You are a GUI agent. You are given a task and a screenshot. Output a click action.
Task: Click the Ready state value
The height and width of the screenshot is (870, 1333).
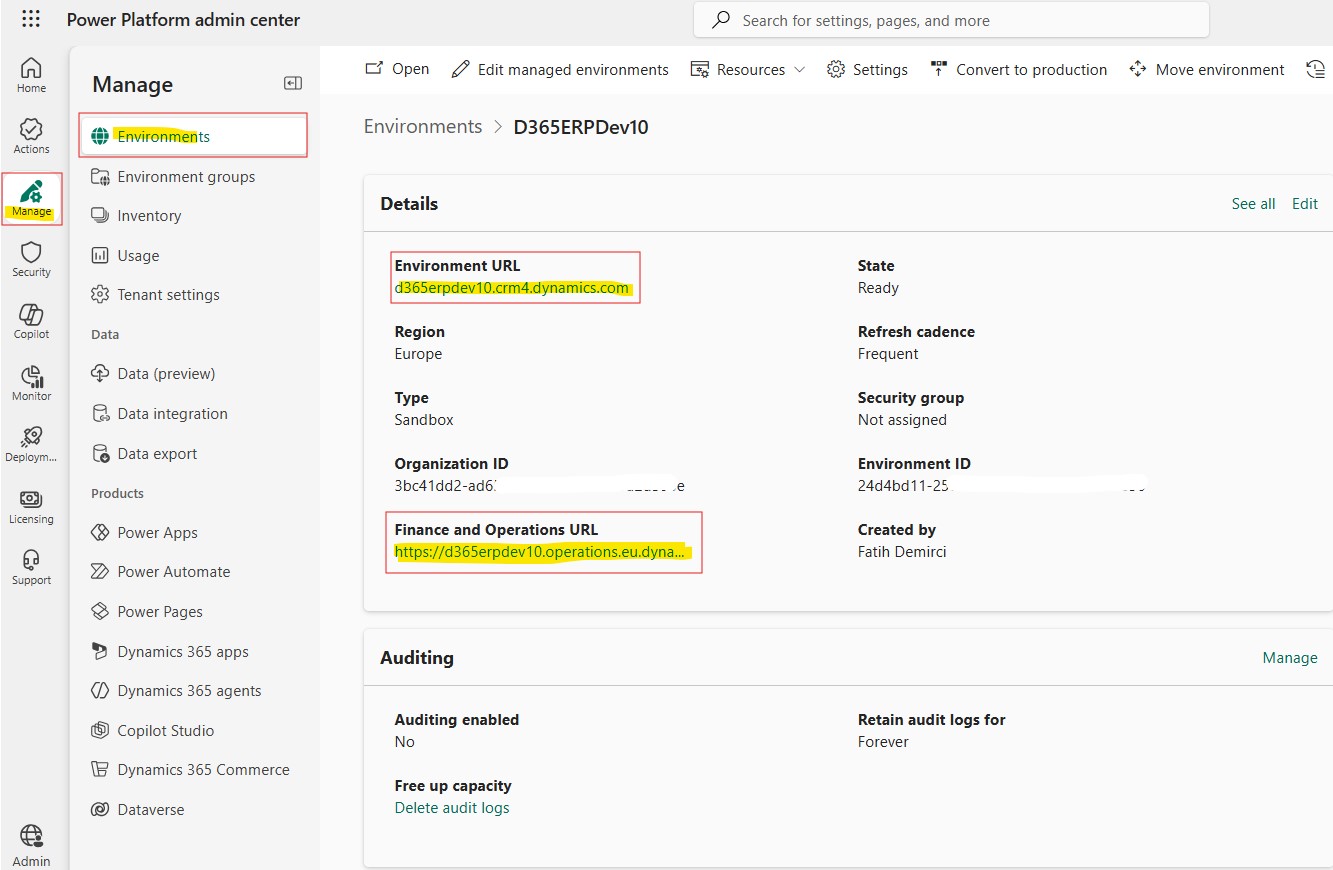pos(878,288)
